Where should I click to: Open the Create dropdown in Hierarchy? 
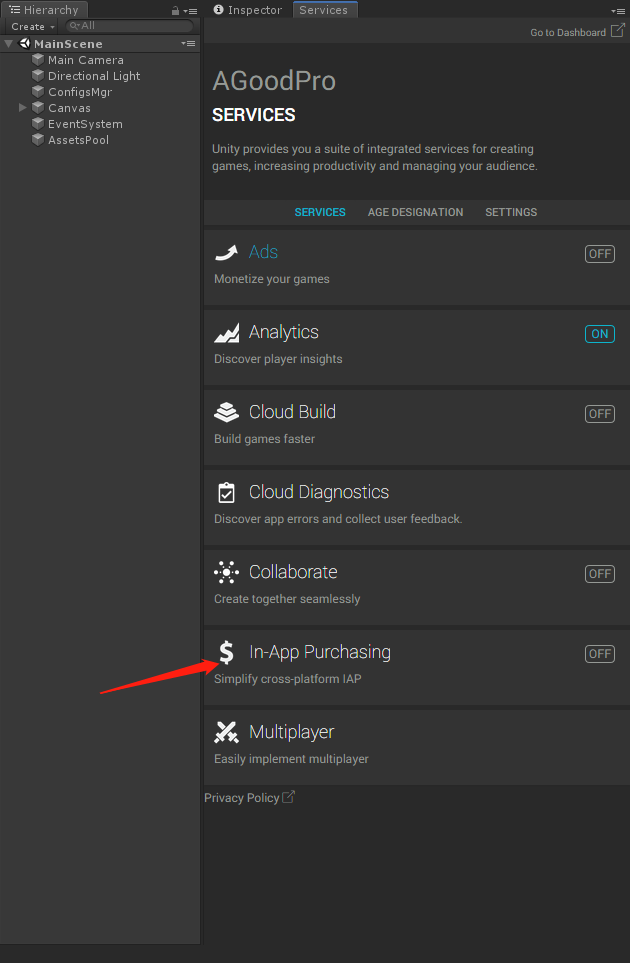pos(31,26)
